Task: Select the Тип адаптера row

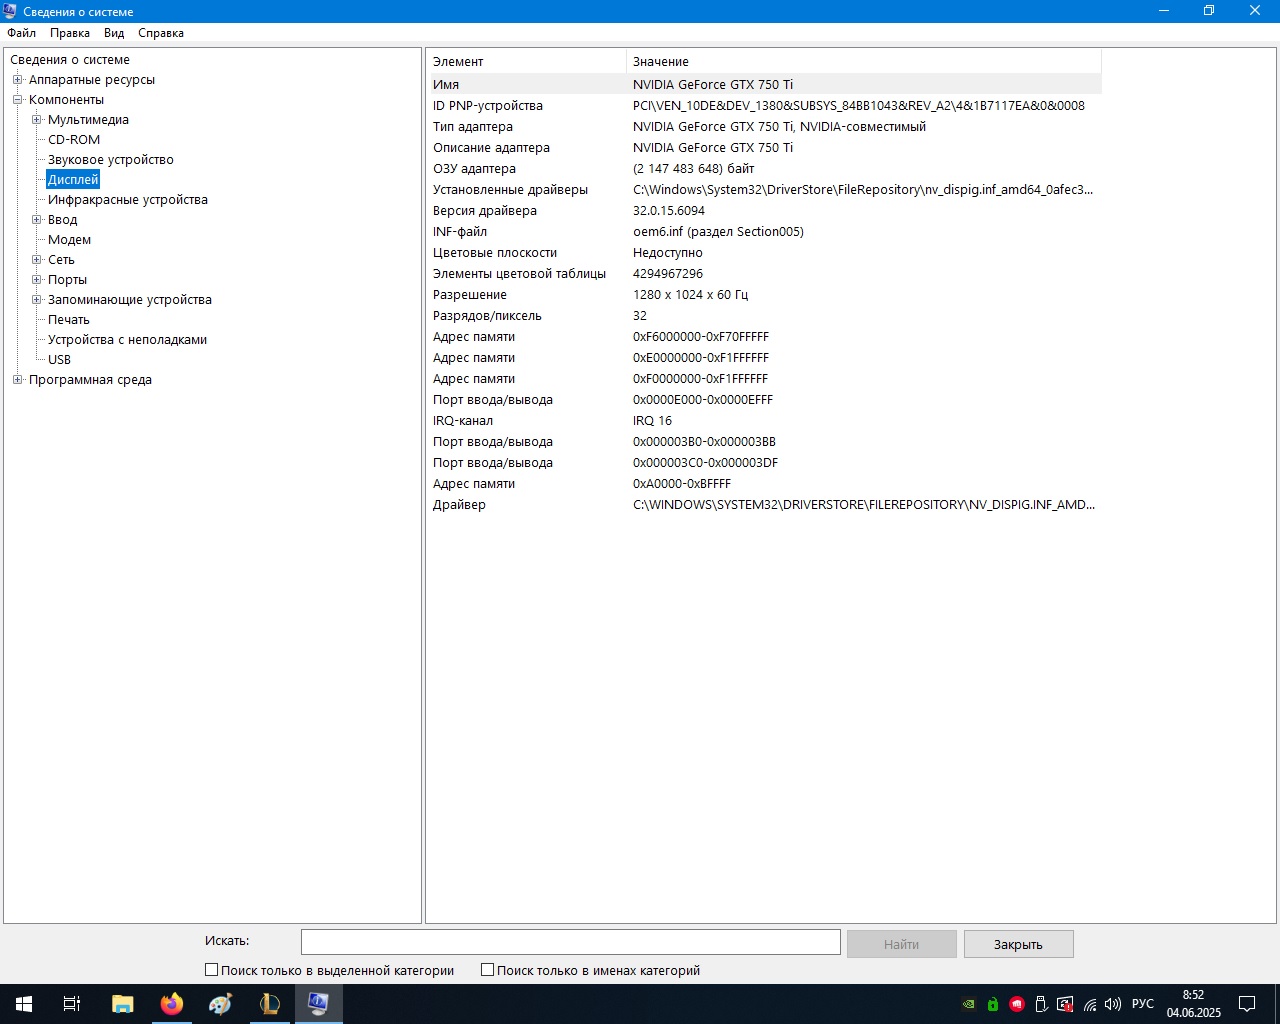Action: click(x=766, y=127)
